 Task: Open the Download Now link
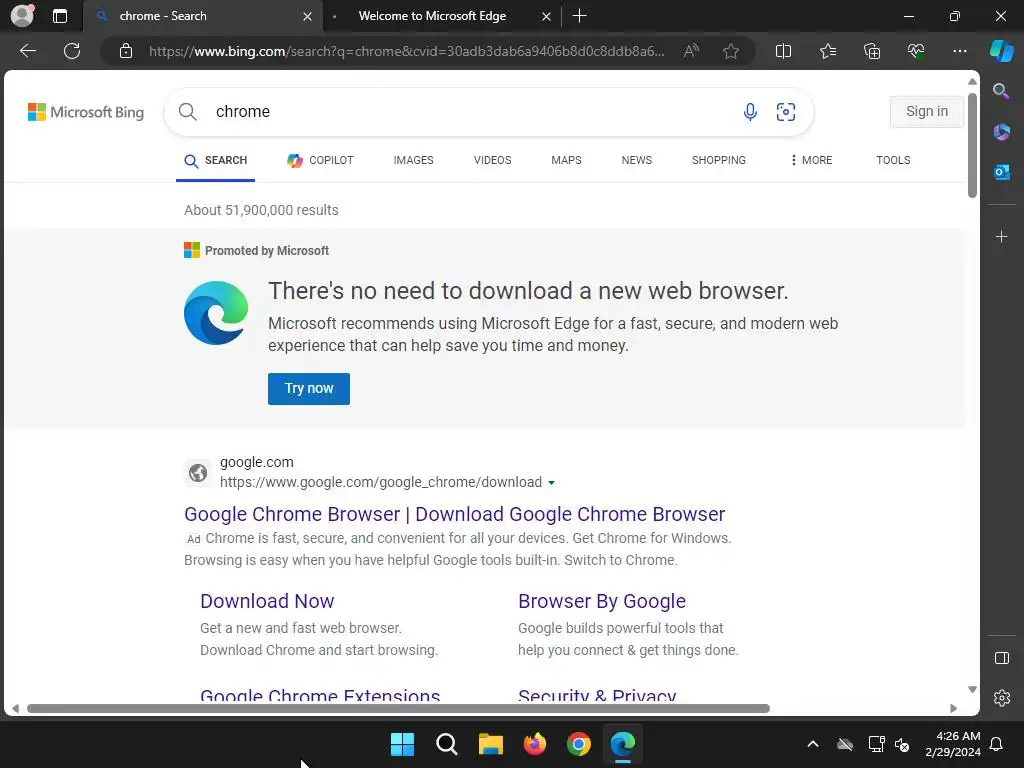click(x=267, y=601)
